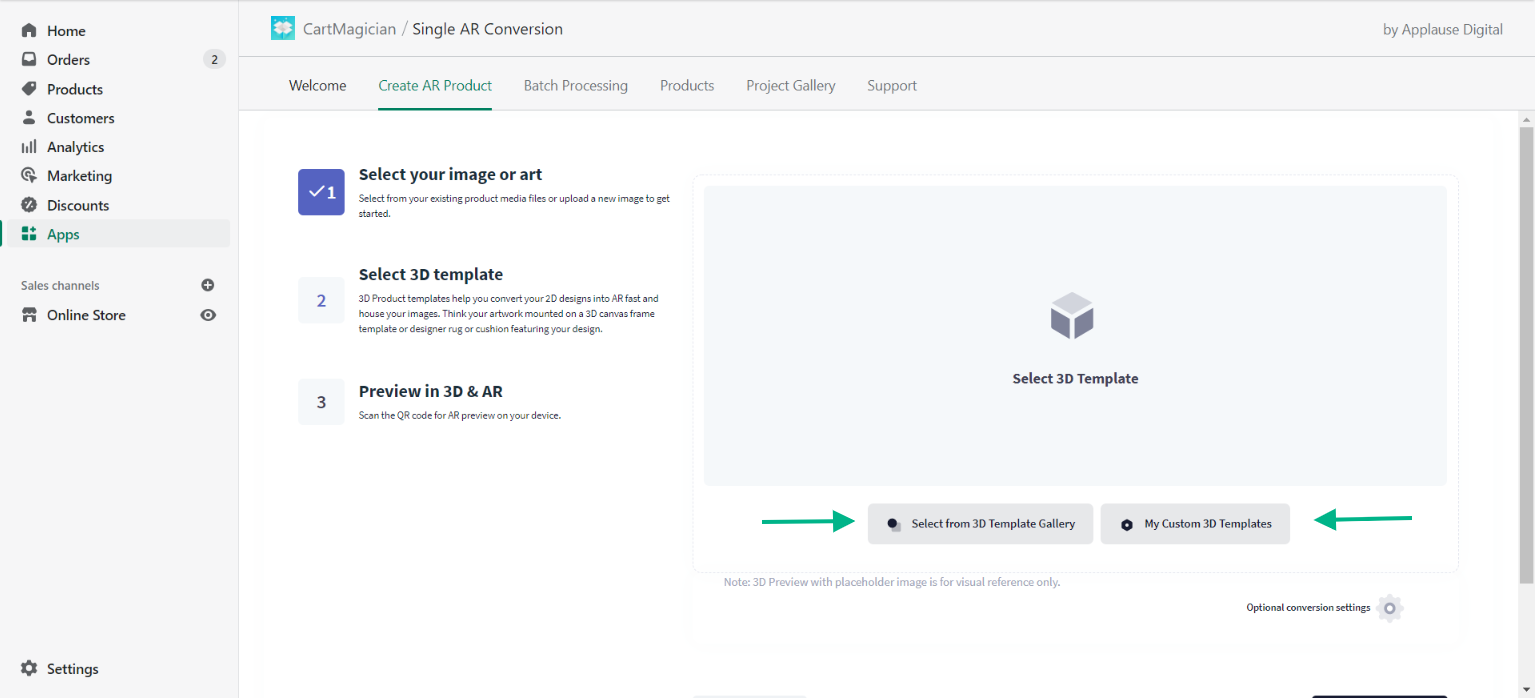
Task: Open the Settings gear at sidebar bottom
Action: tap(28, 668)
